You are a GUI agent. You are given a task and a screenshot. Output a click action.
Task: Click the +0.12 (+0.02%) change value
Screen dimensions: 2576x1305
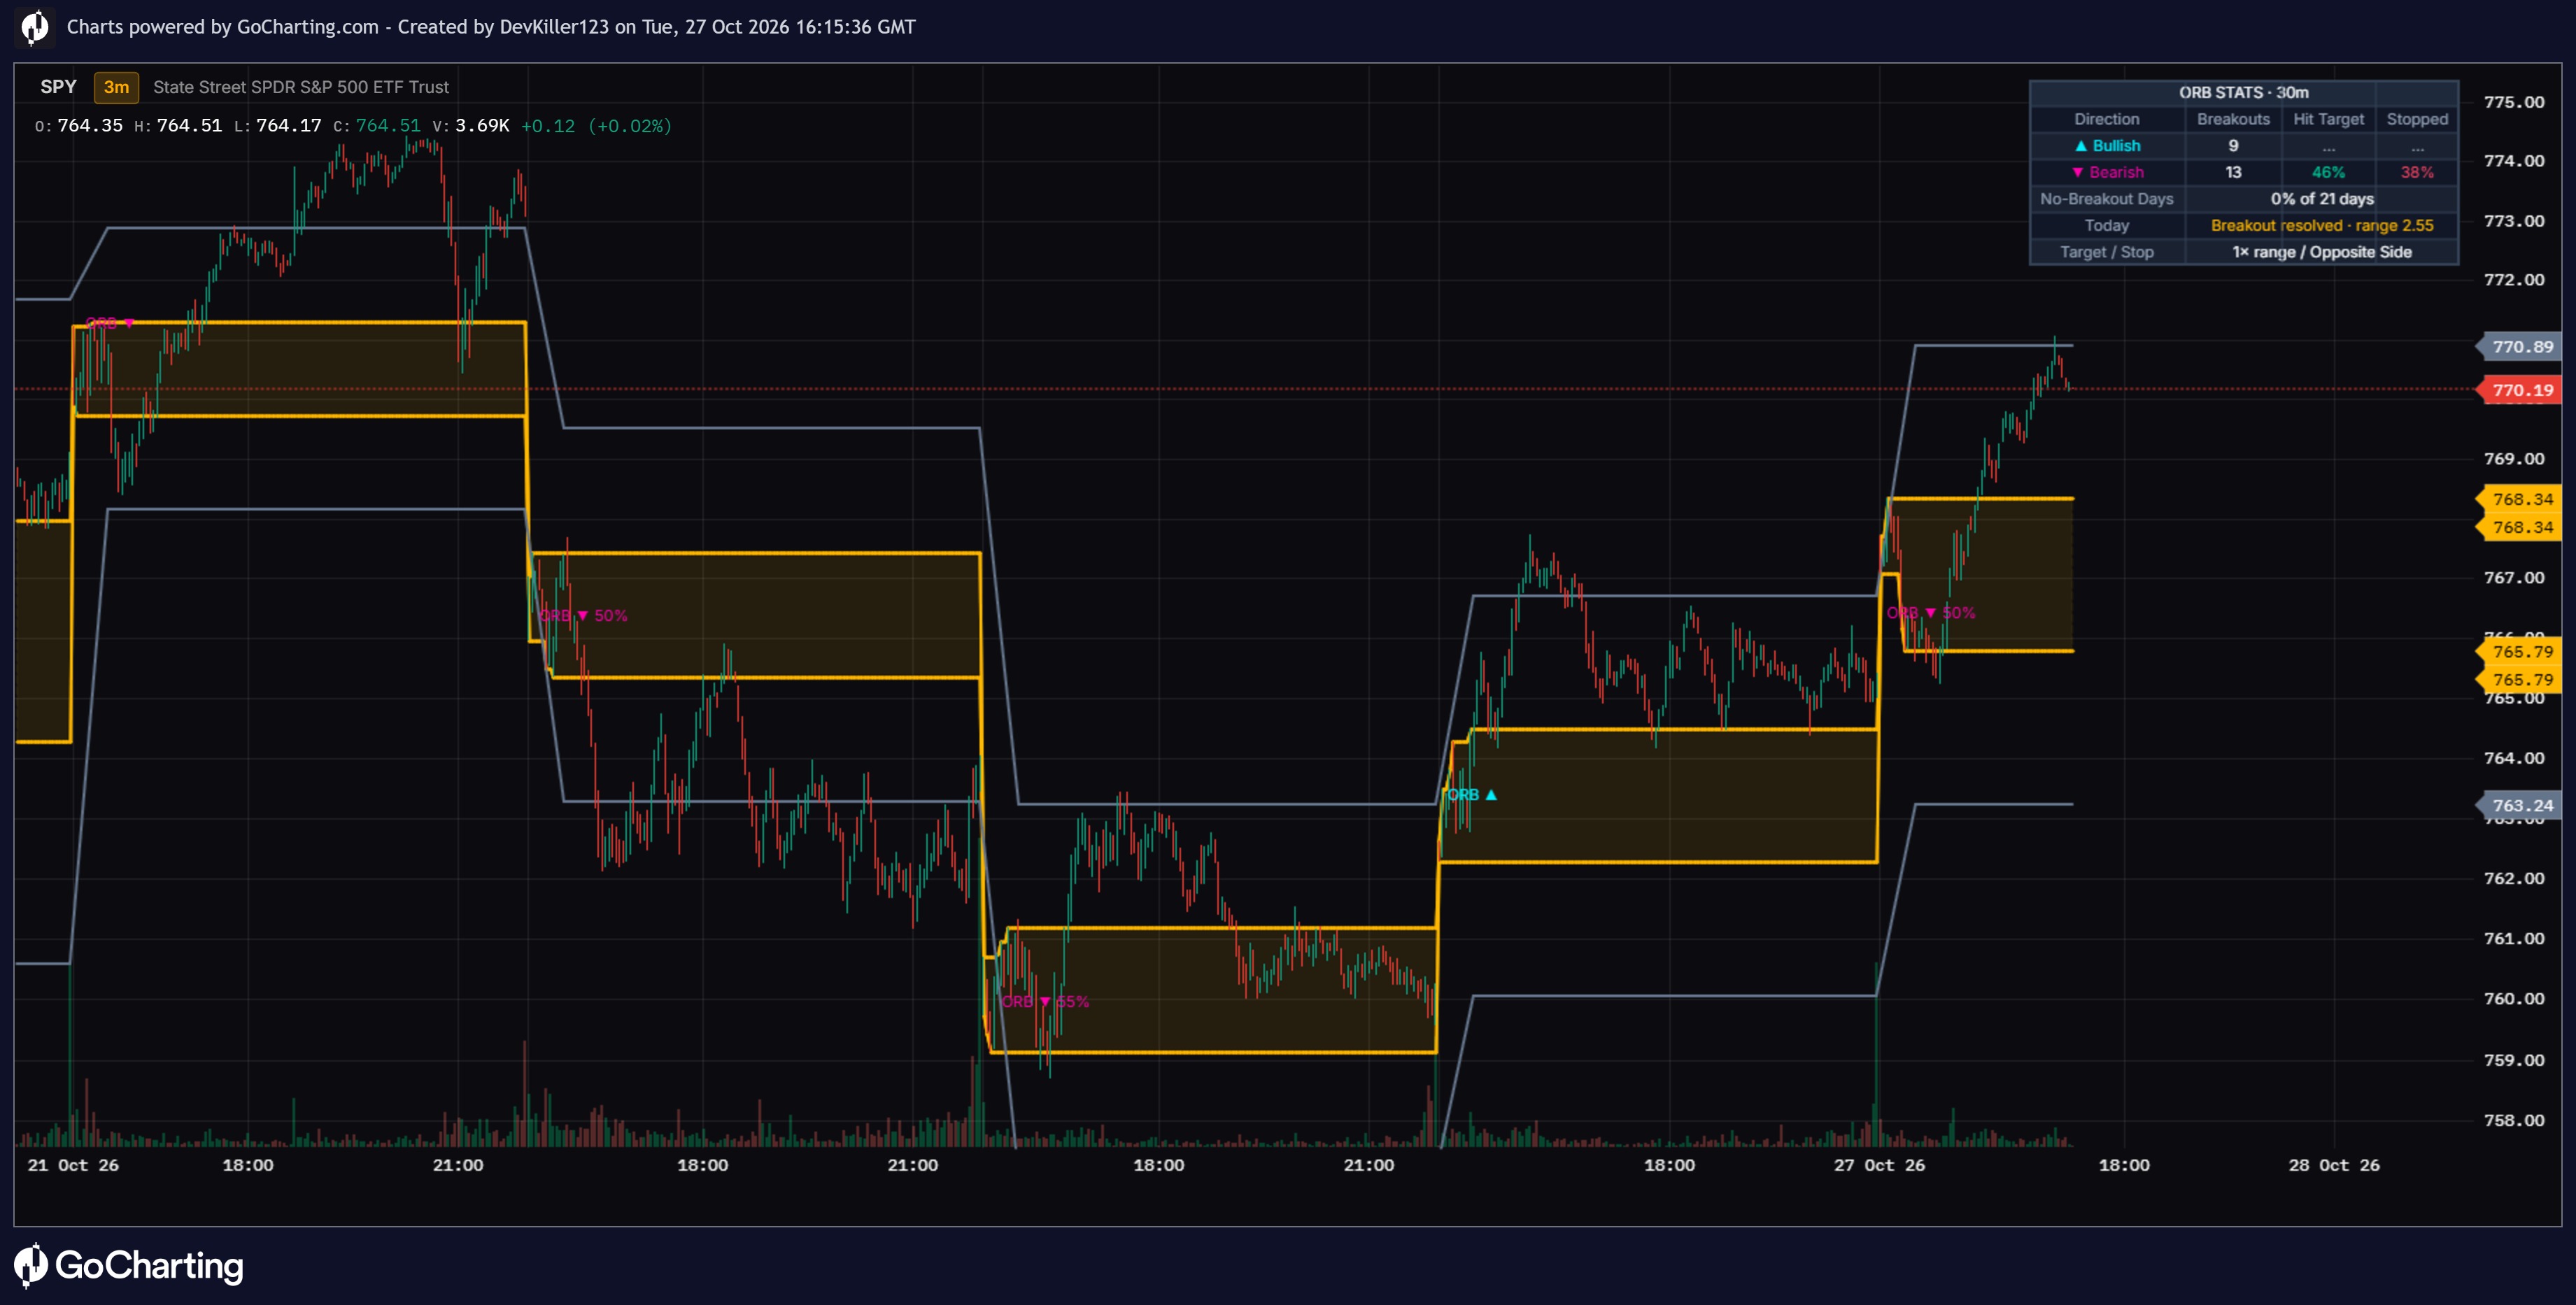[x=596, y=126]
